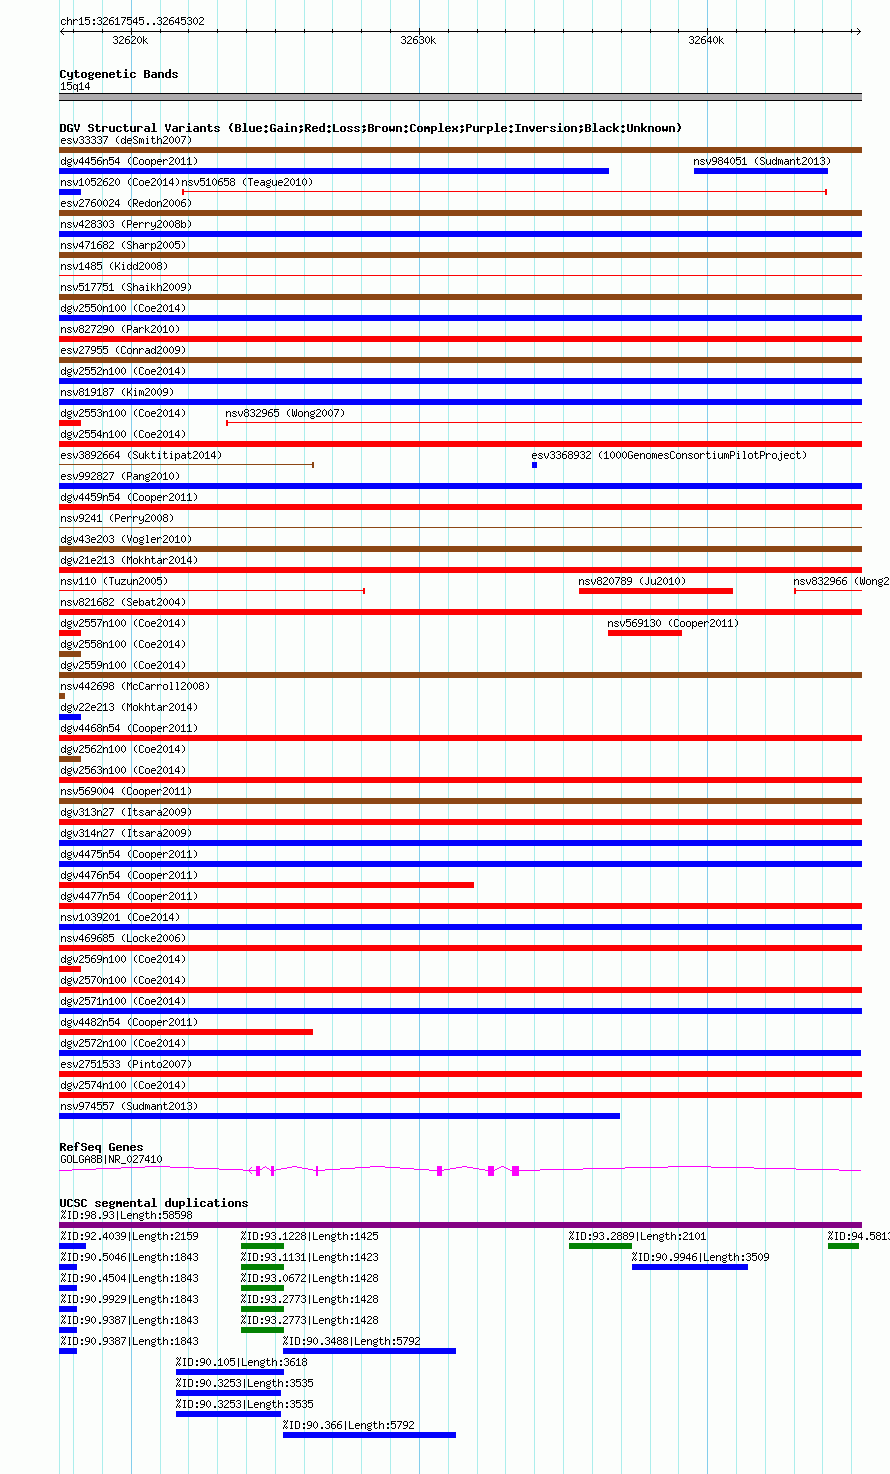Click the small blue esv3368932 feature box
890x1474 pixels.
(534, 465)
